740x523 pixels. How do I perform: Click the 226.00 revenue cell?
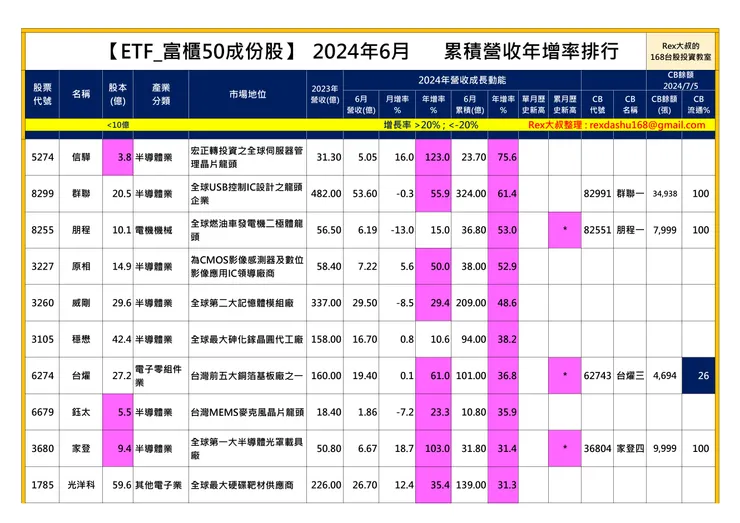click(x=325, y=485)
